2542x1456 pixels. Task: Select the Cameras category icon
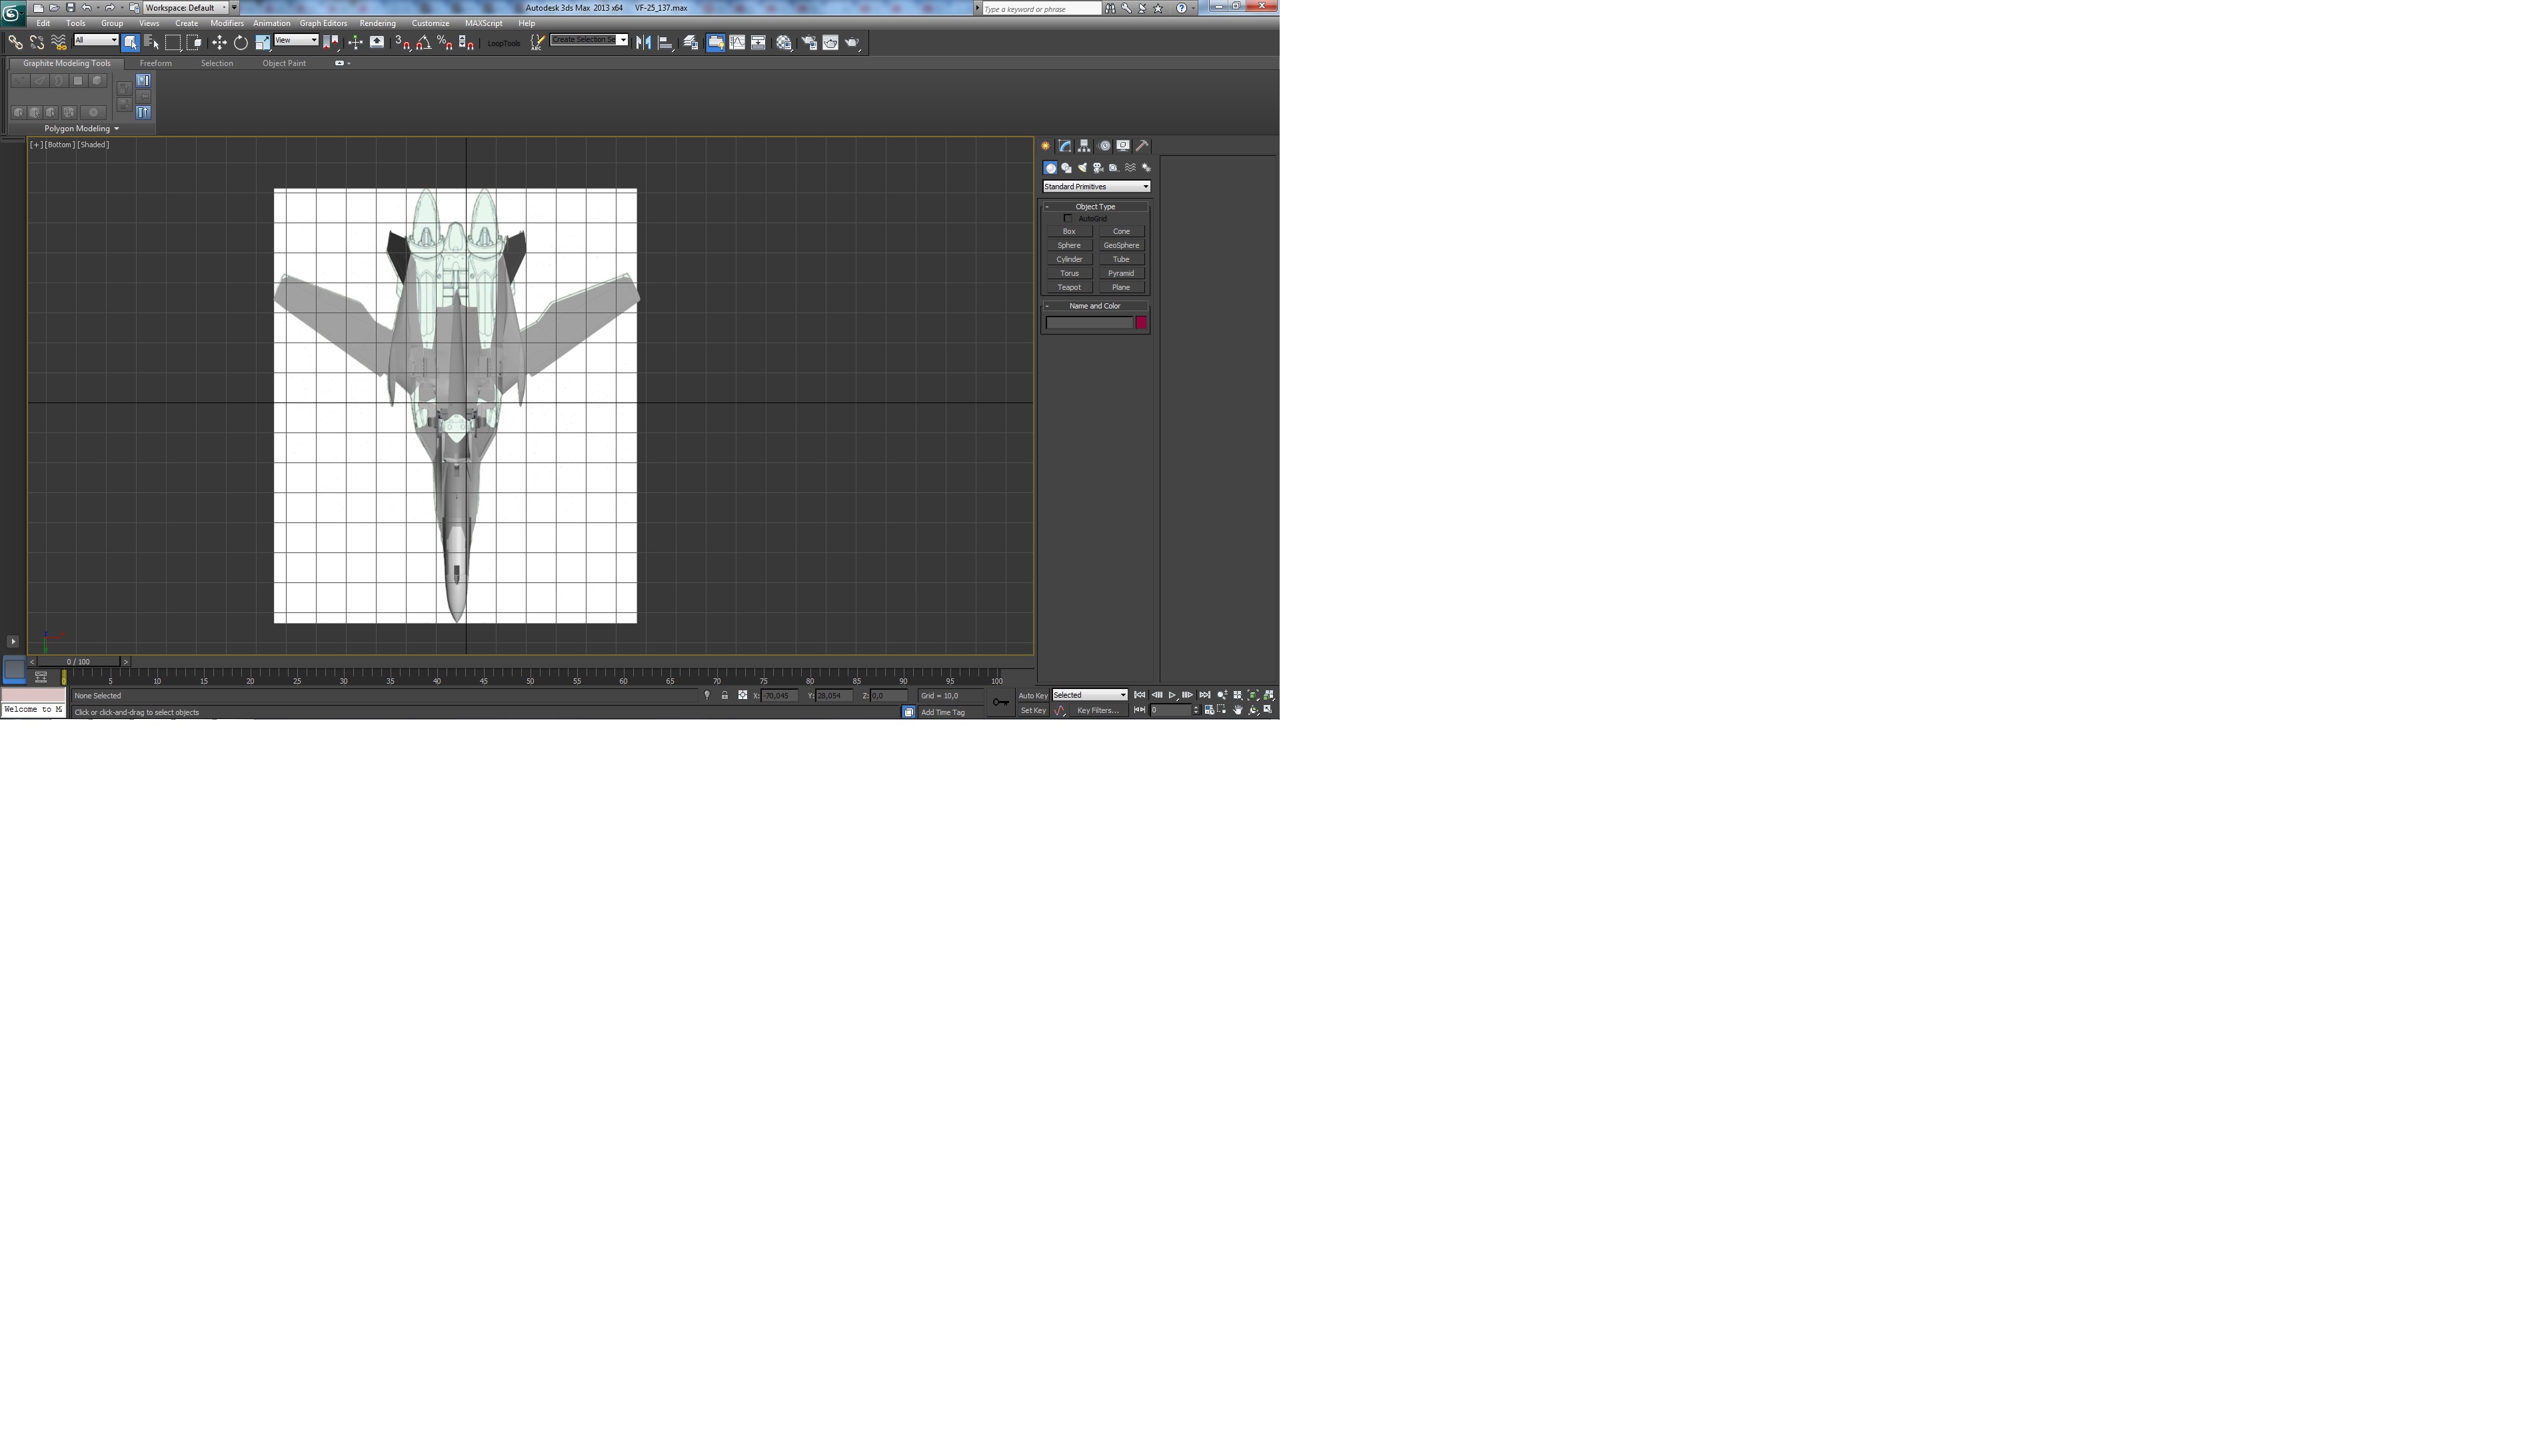click(1098, 168)
